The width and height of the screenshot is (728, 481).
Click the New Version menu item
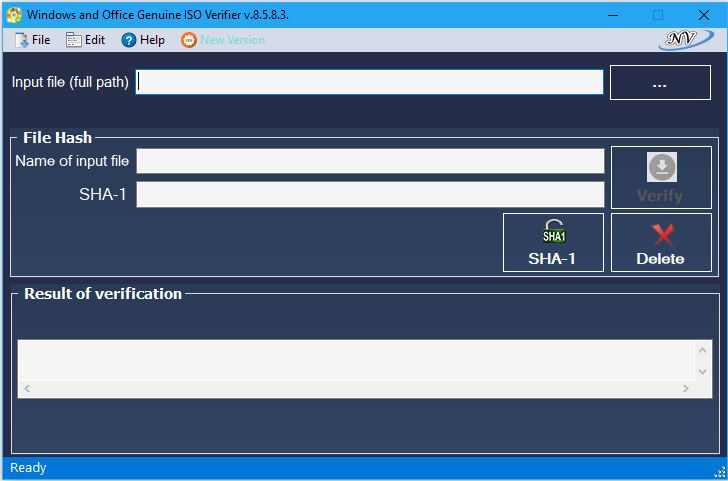click(x=223, y=40)
